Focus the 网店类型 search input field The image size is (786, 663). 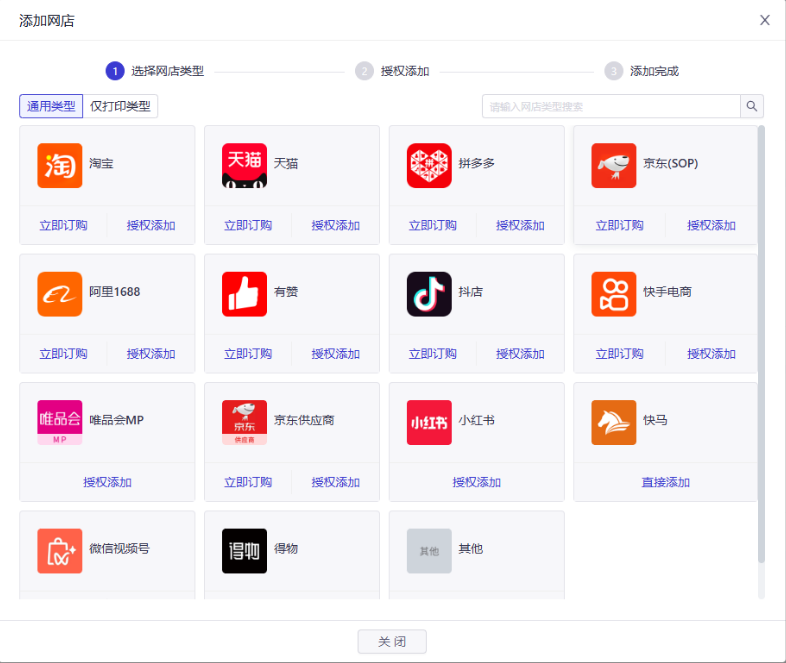[611, 106]
